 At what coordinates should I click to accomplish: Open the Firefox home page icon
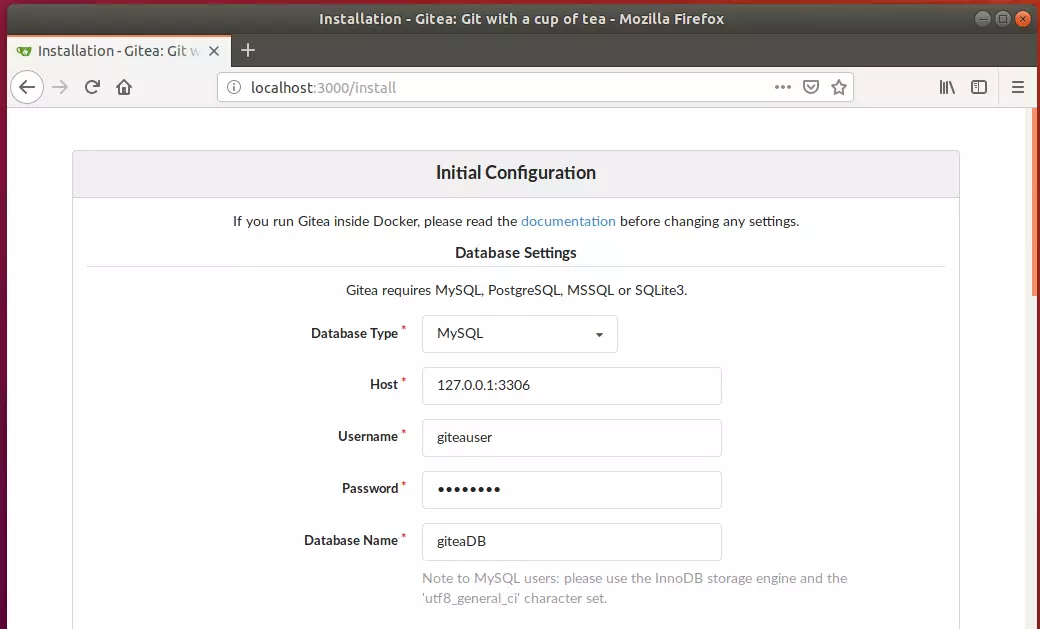124,87
